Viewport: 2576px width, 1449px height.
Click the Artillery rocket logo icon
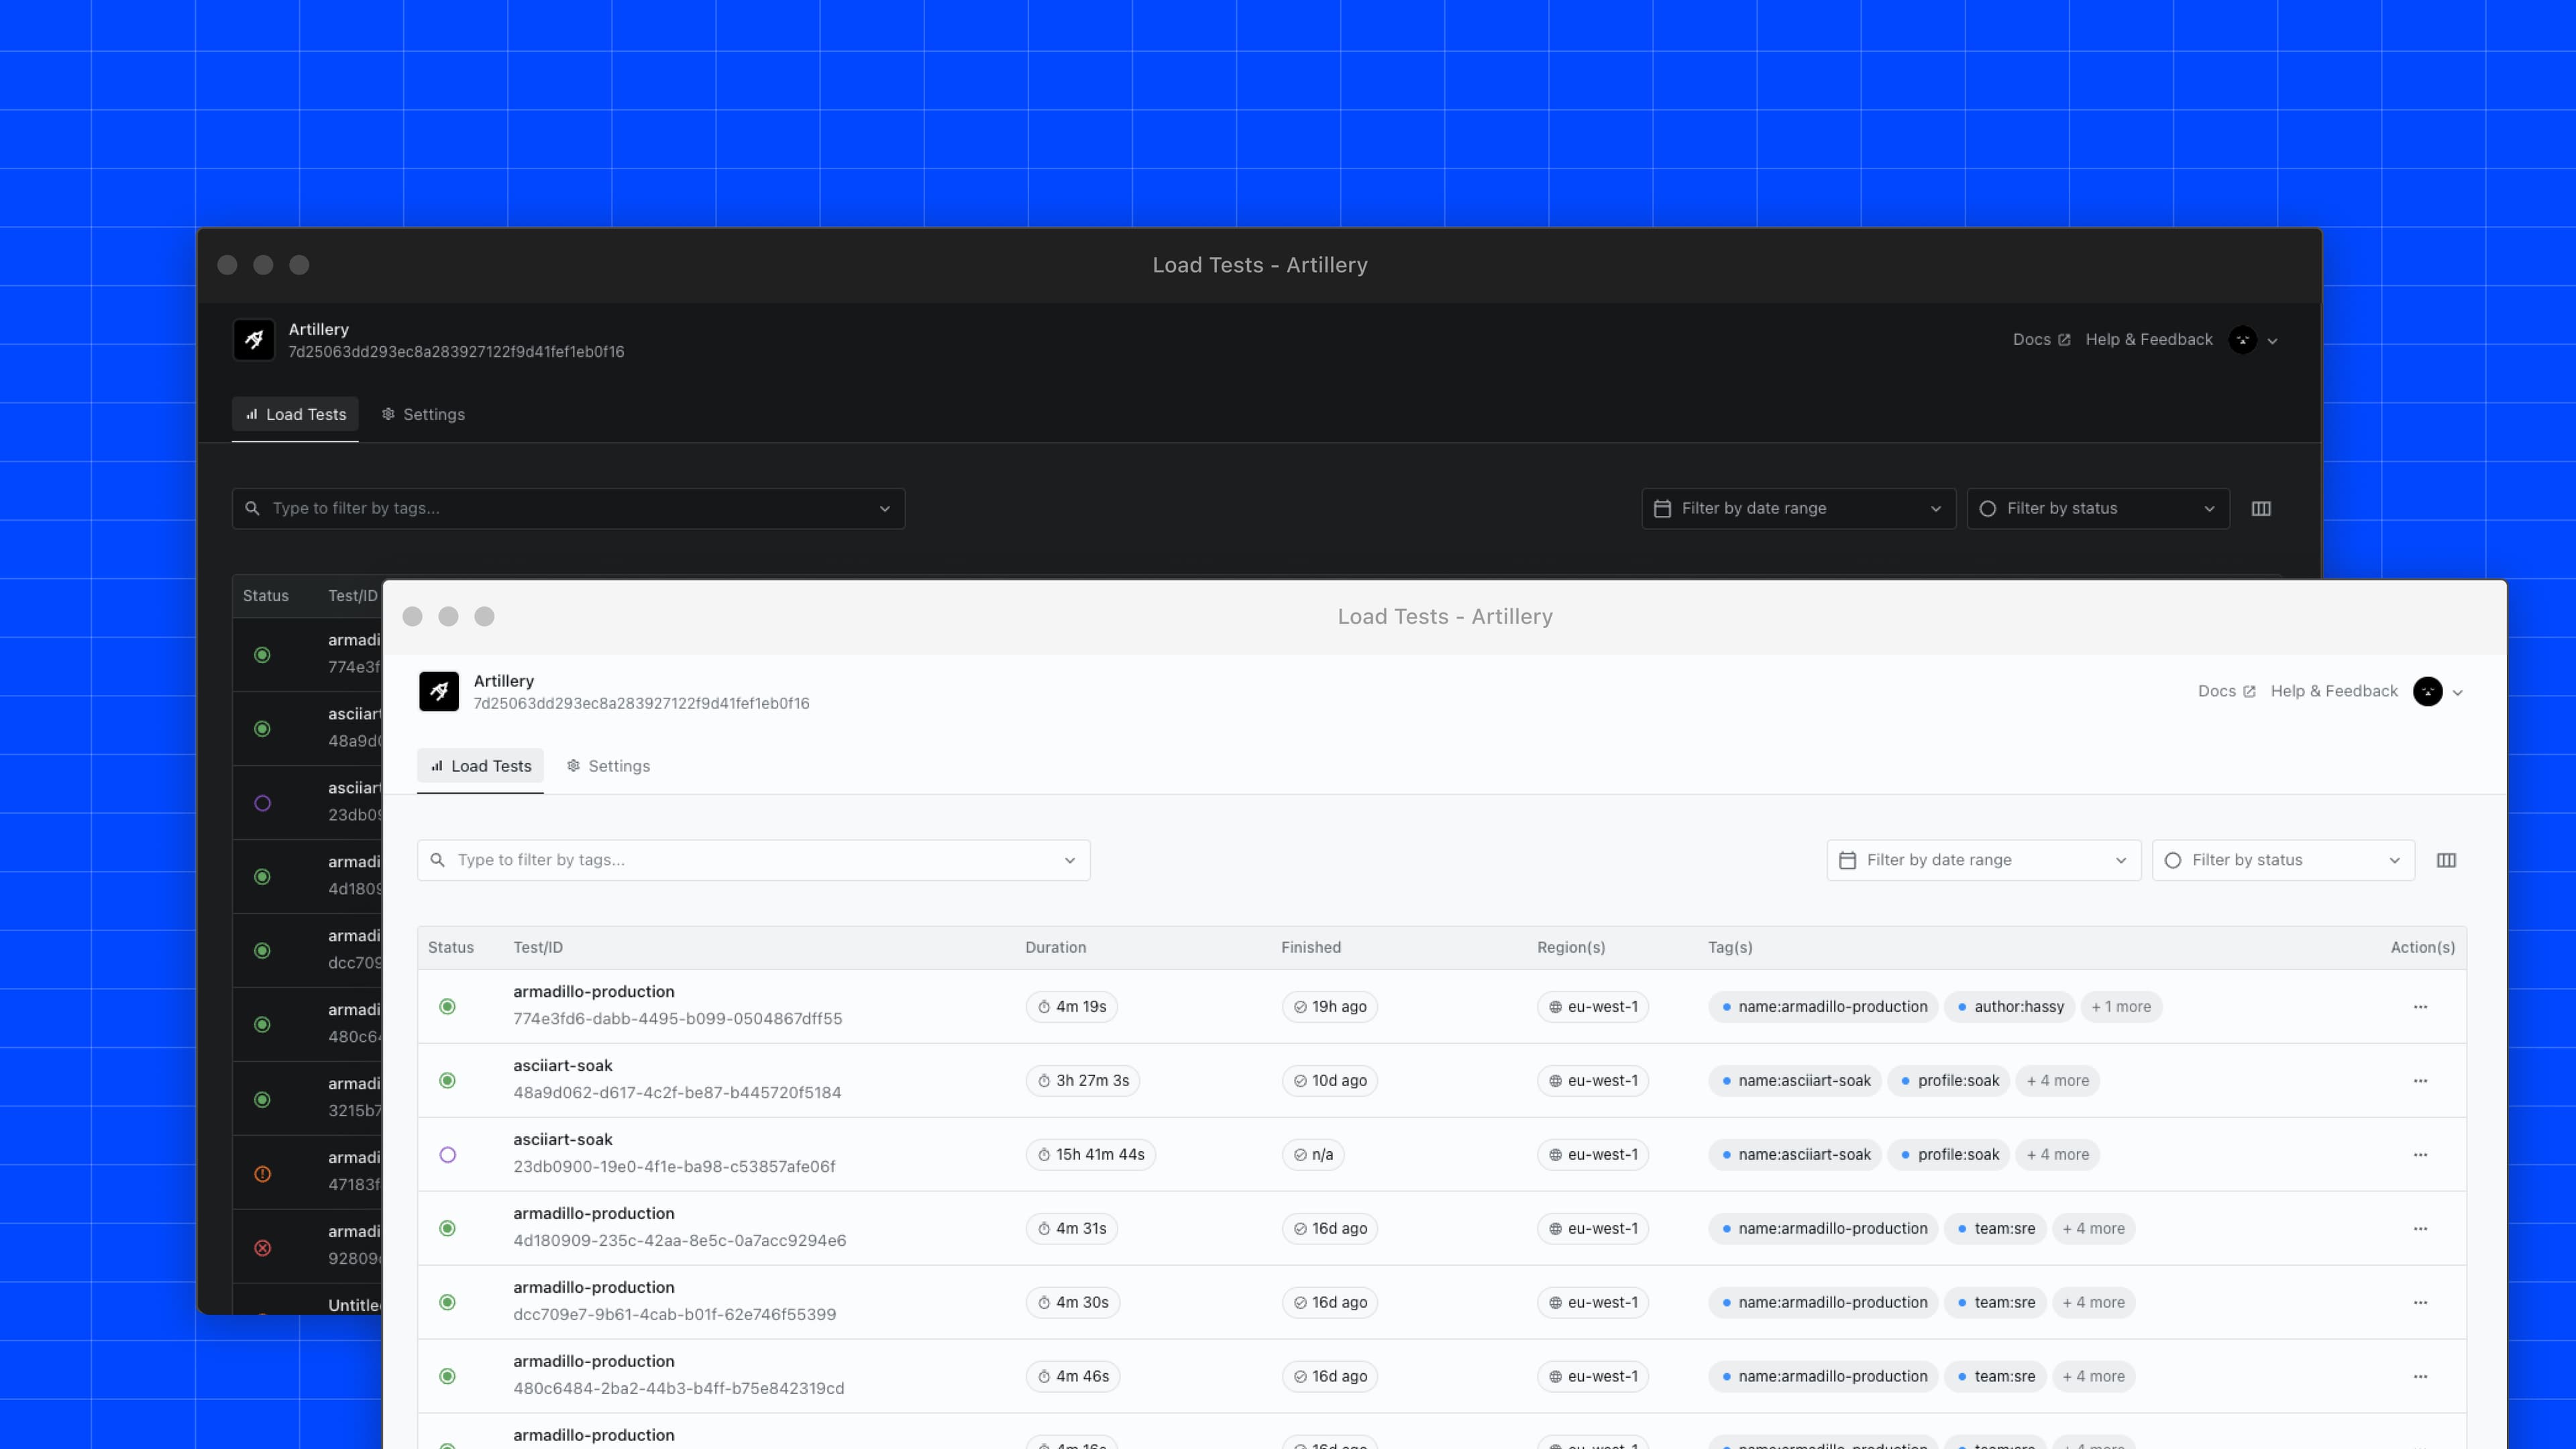439,691
